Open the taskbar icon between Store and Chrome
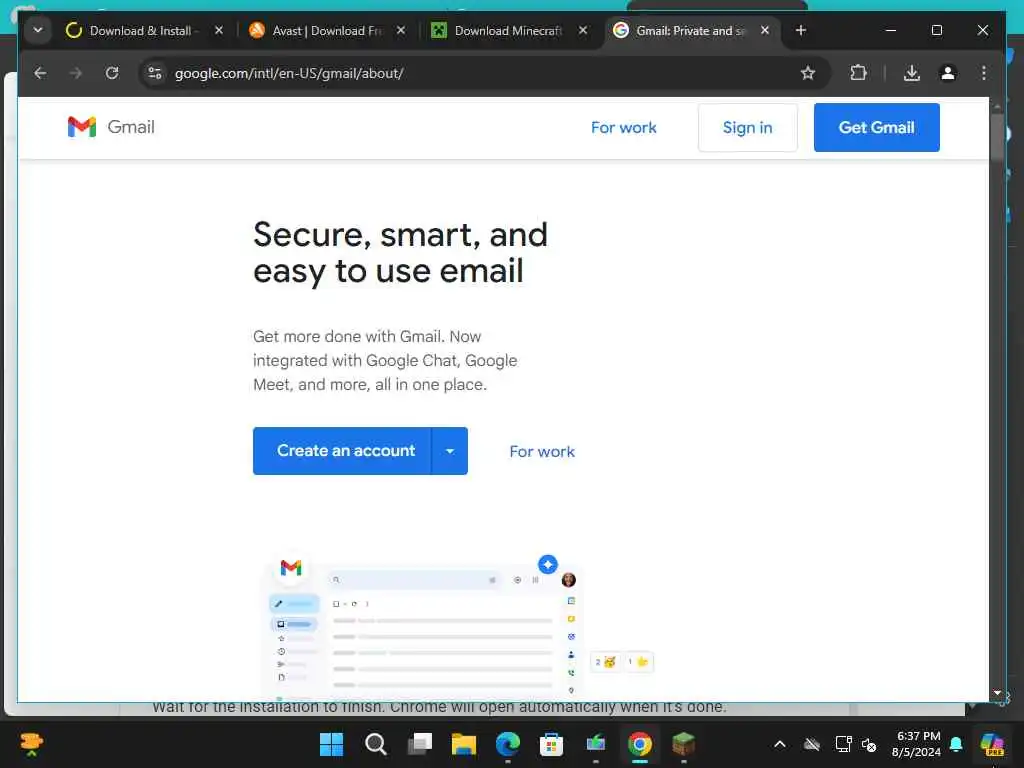The height and width of the screenshot is (768, 1024). point(596,744)
